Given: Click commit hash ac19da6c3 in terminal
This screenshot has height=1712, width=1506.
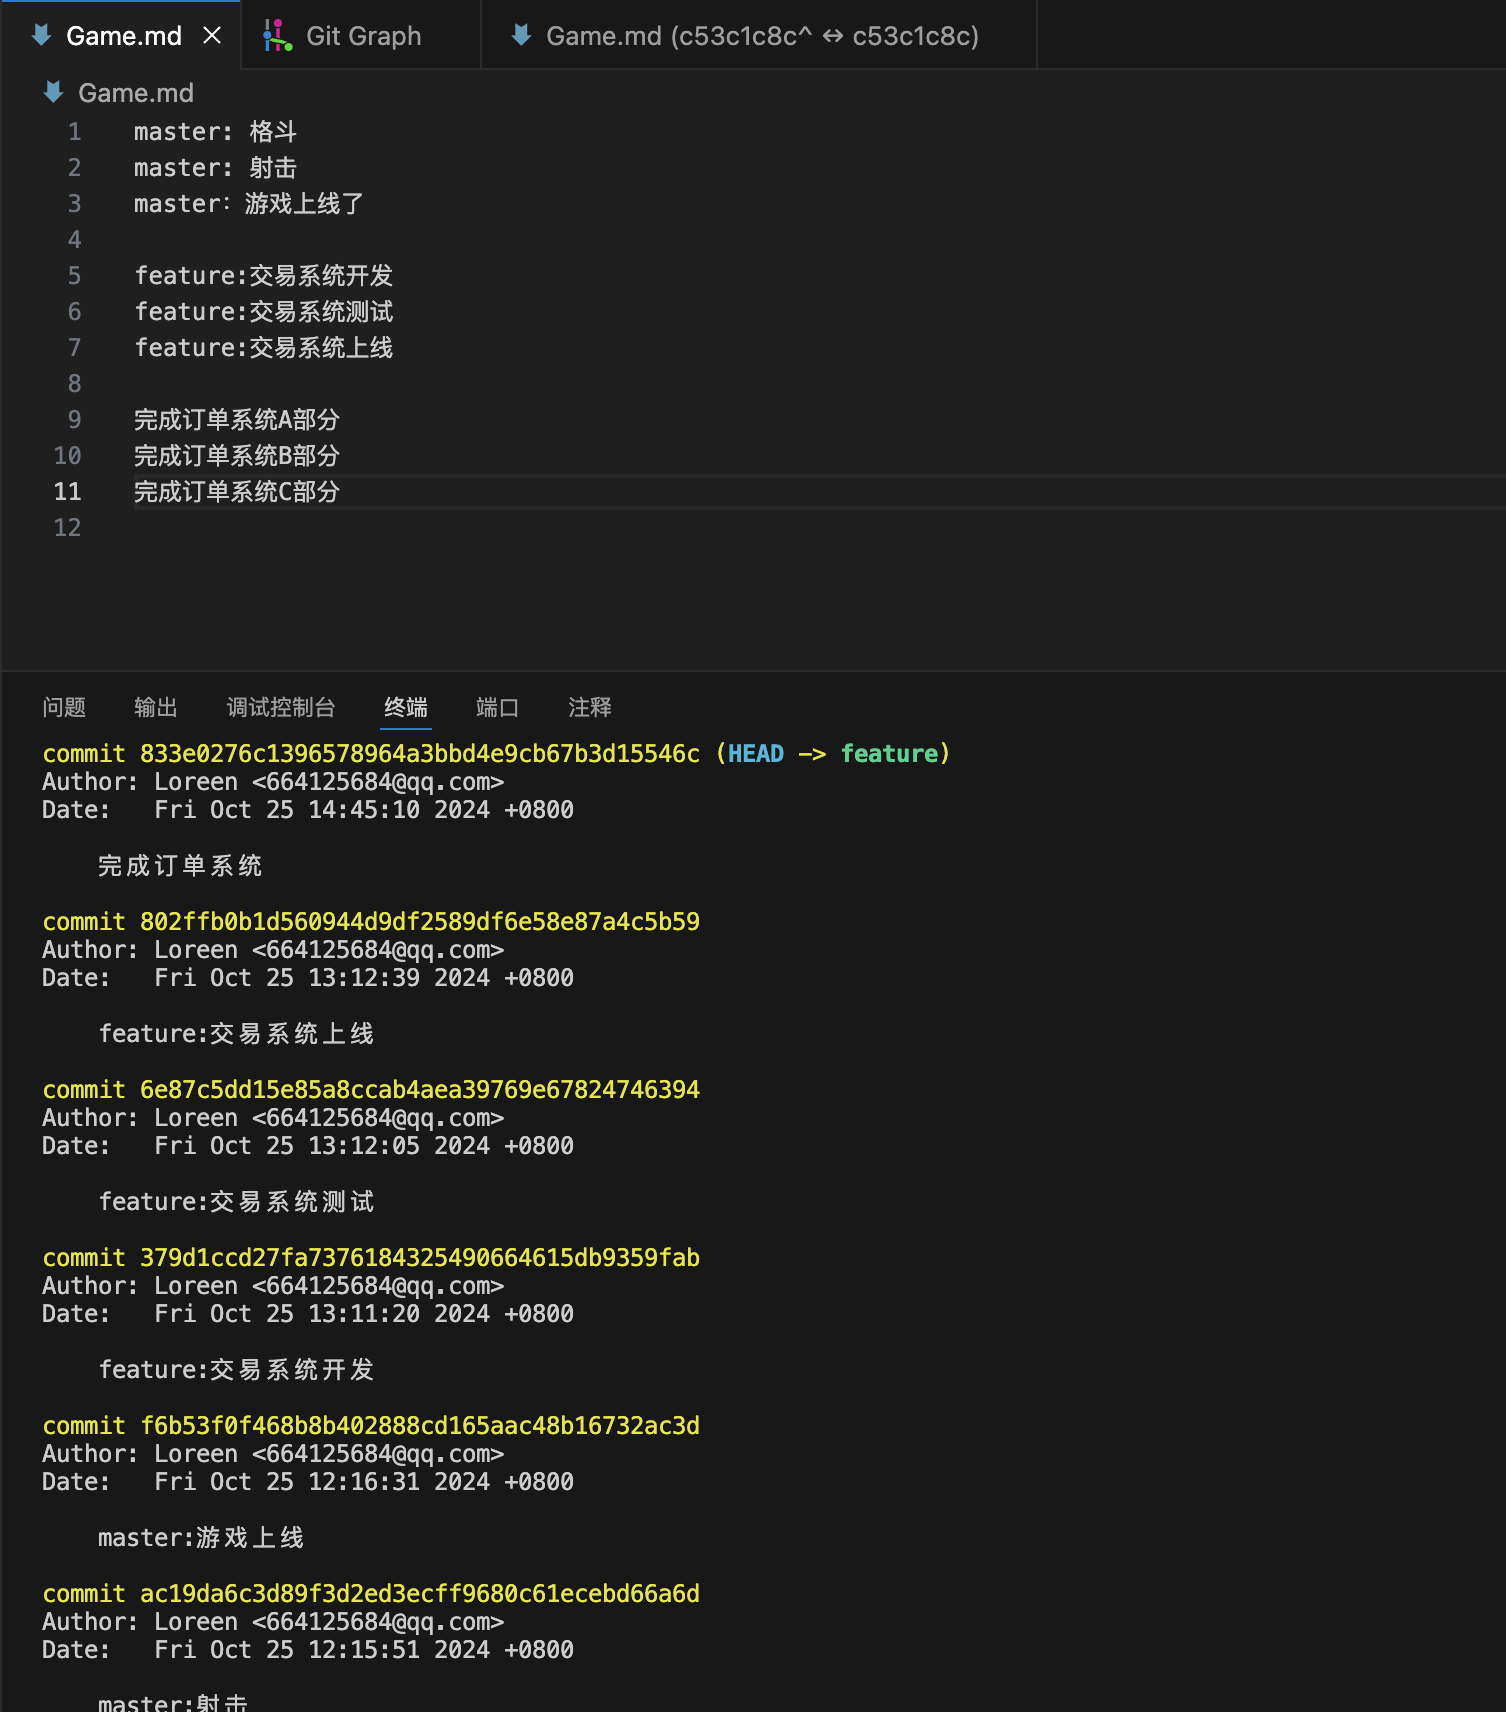Looking at the screenshot, I should 420,1594.
